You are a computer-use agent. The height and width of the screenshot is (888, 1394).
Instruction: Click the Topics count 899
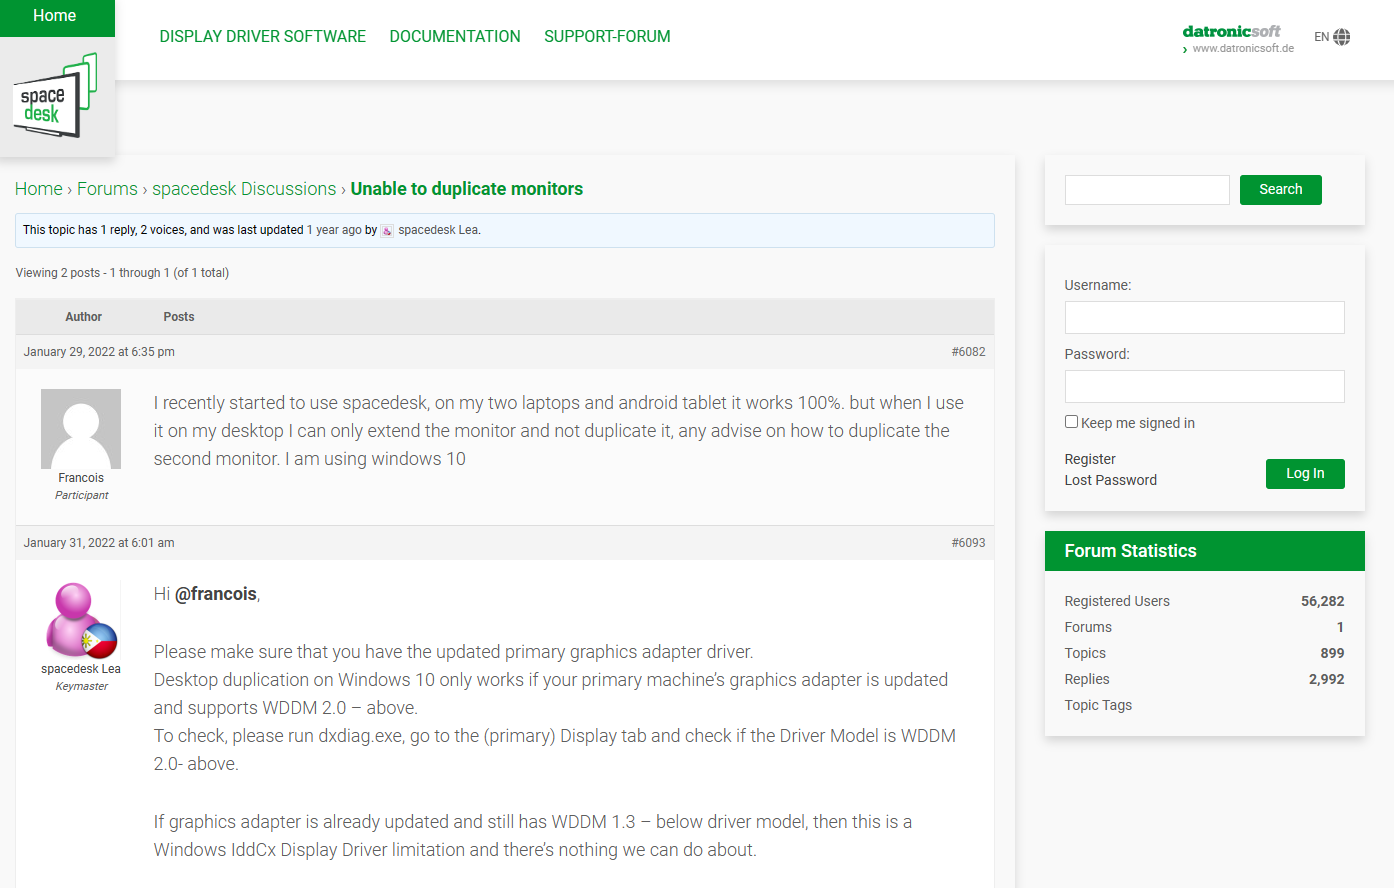pos(1332,653)
